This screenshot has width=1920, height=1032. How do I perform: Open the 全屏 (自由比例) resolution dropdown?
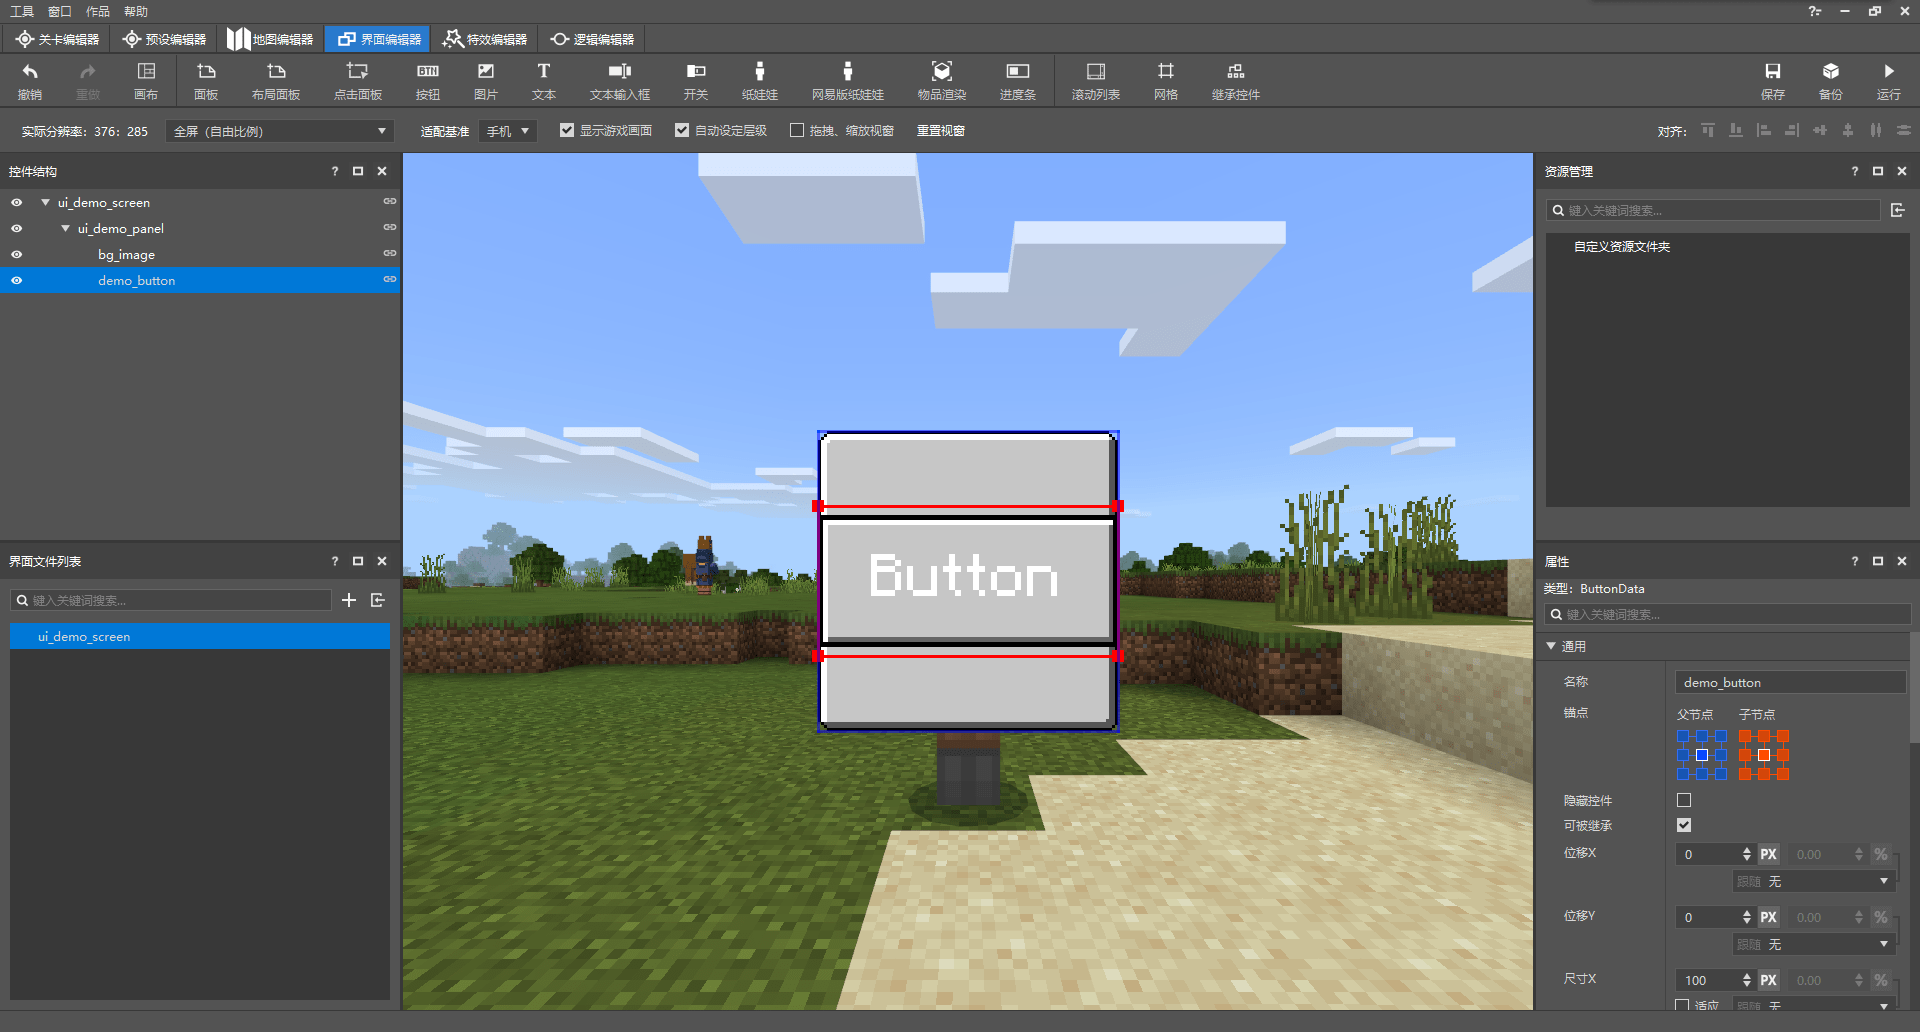pyautogui.click(x=280, y=131)
